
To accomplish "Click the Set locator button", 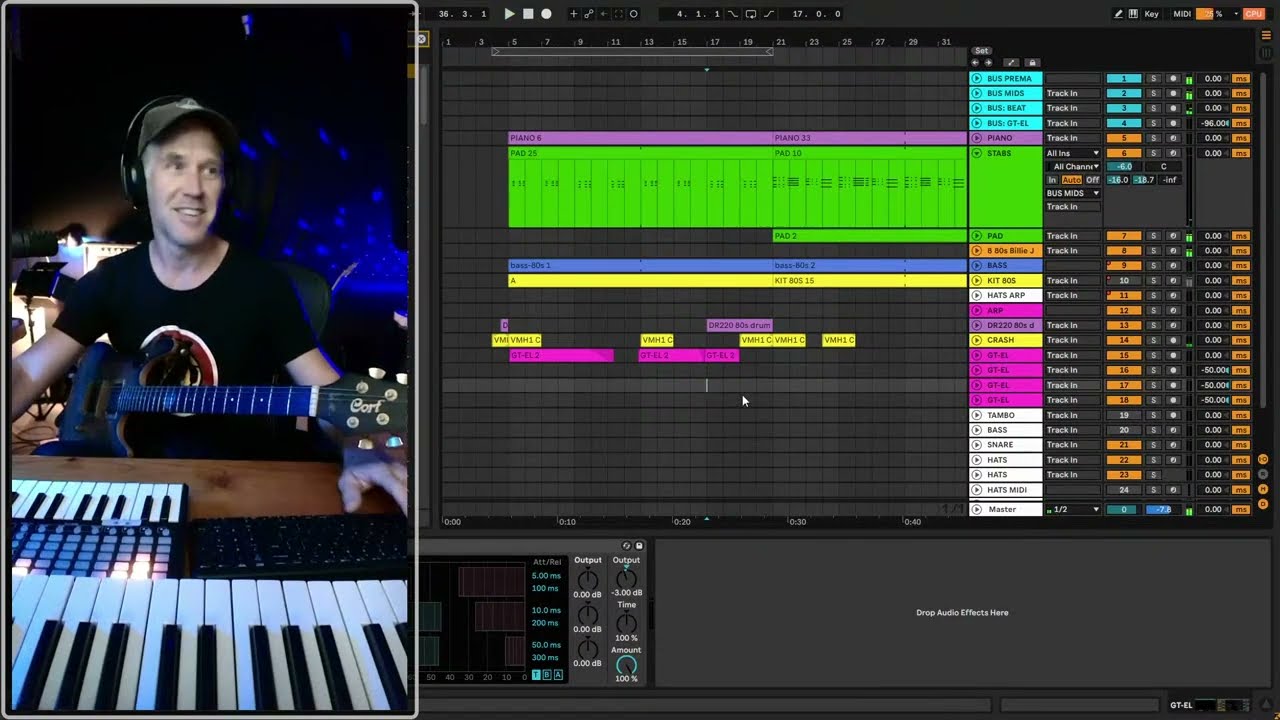I will (982, 51).
